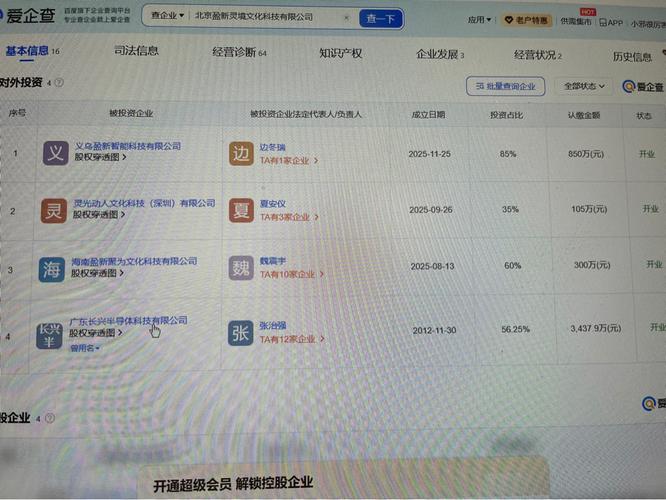Click the 认缴金额 column header
The height and width of the screenshot is (500, 666).
tap(584, 115)
